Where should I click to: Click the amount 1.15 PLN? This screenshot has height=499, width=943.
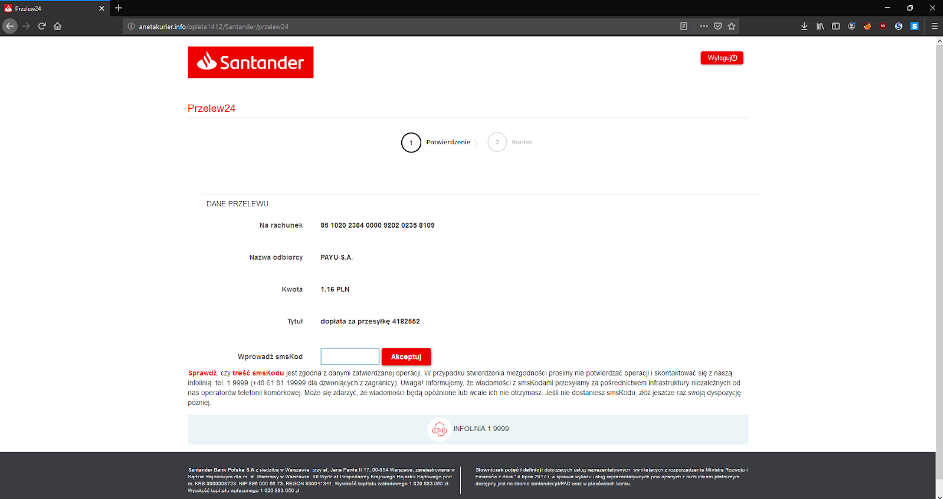click(335, 289)
